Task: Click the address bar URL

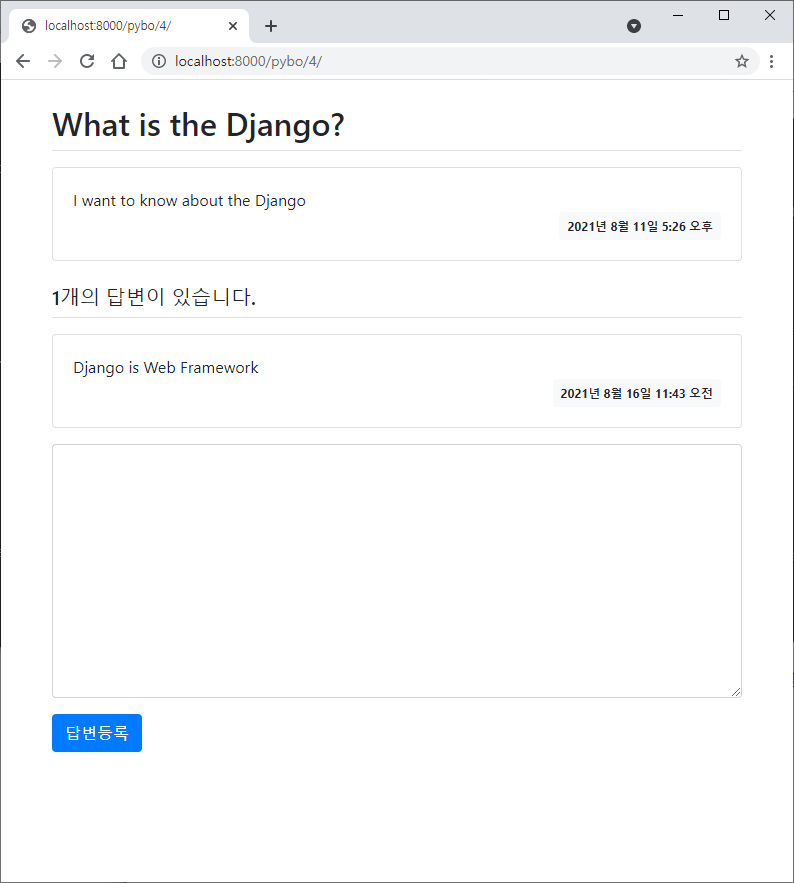Action: [x=248, y=61]
